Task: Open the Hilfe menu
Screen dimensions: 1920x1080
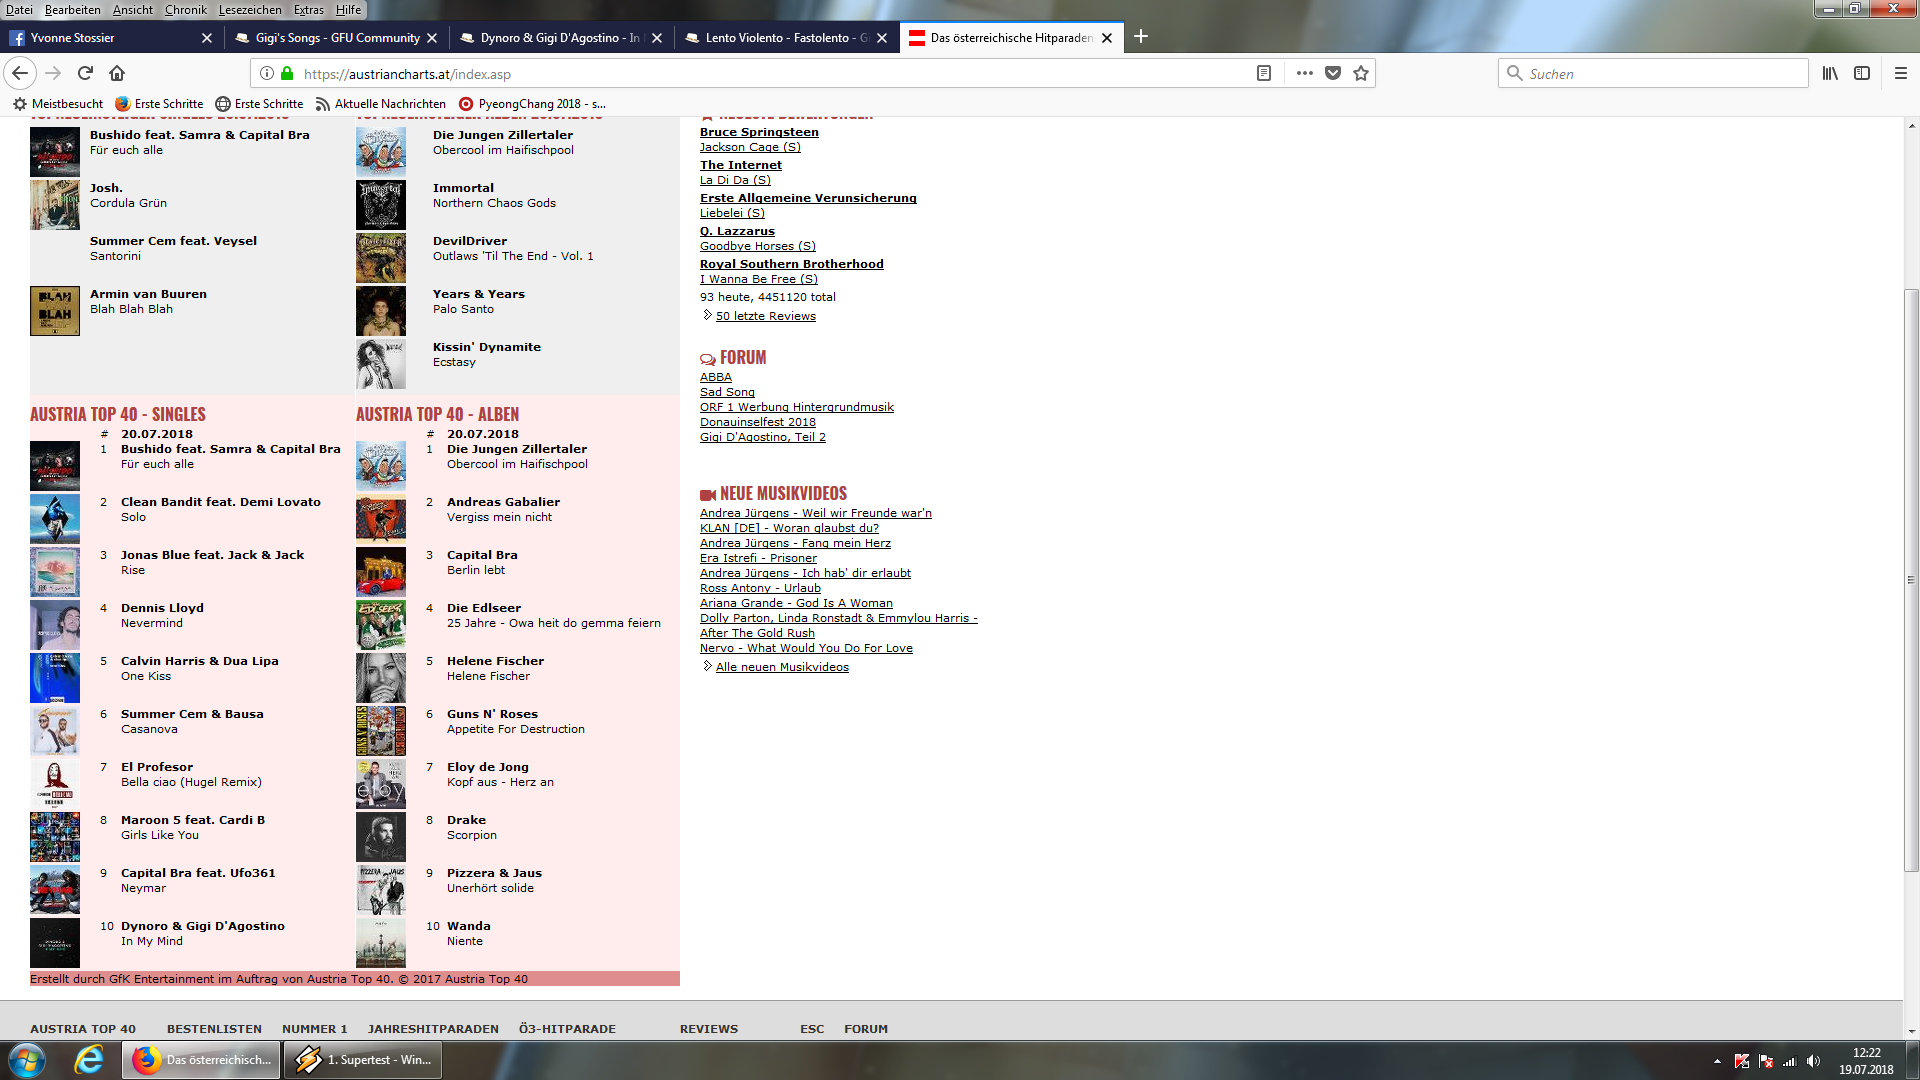Action: pyautogui.click(x=348, y=10)
